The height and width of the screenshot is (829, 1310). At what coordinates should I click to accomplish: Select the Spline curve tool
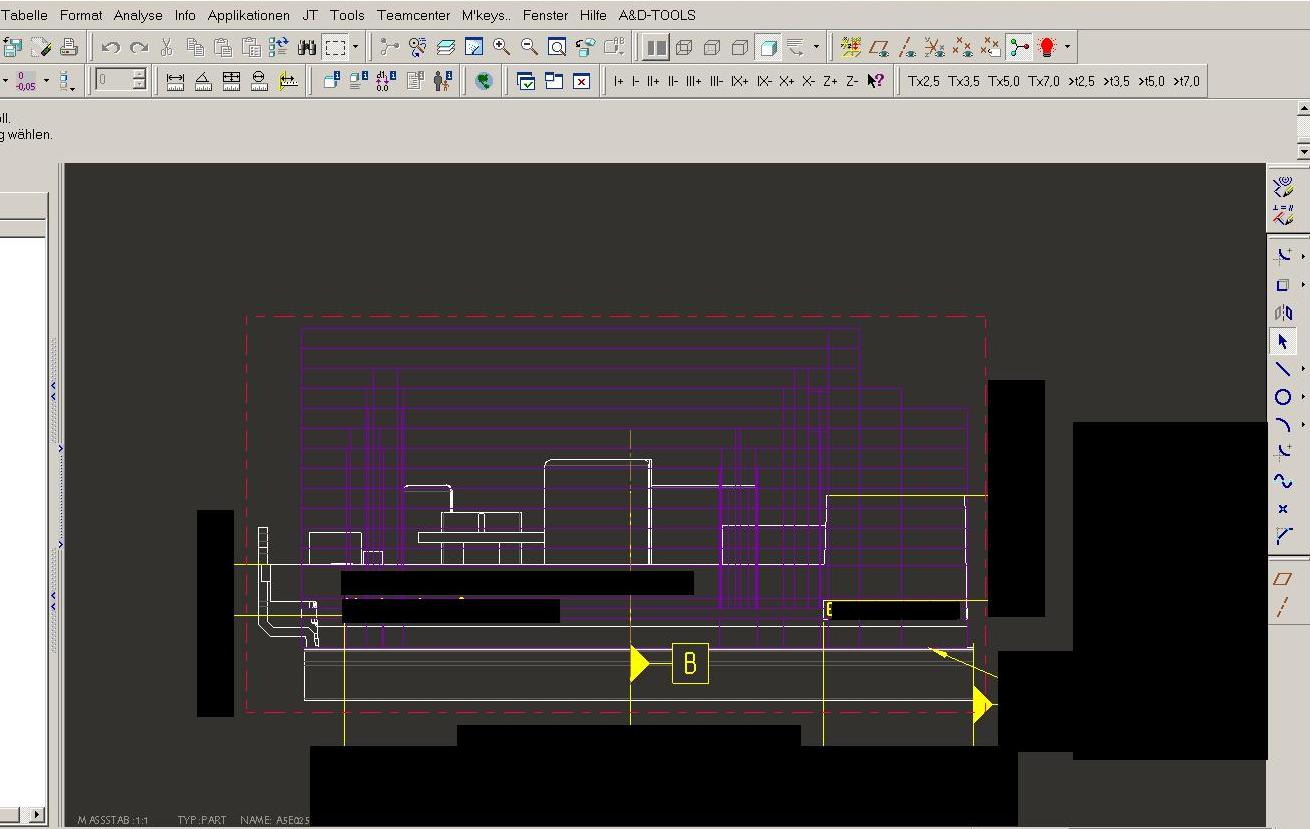[1282, 481]
